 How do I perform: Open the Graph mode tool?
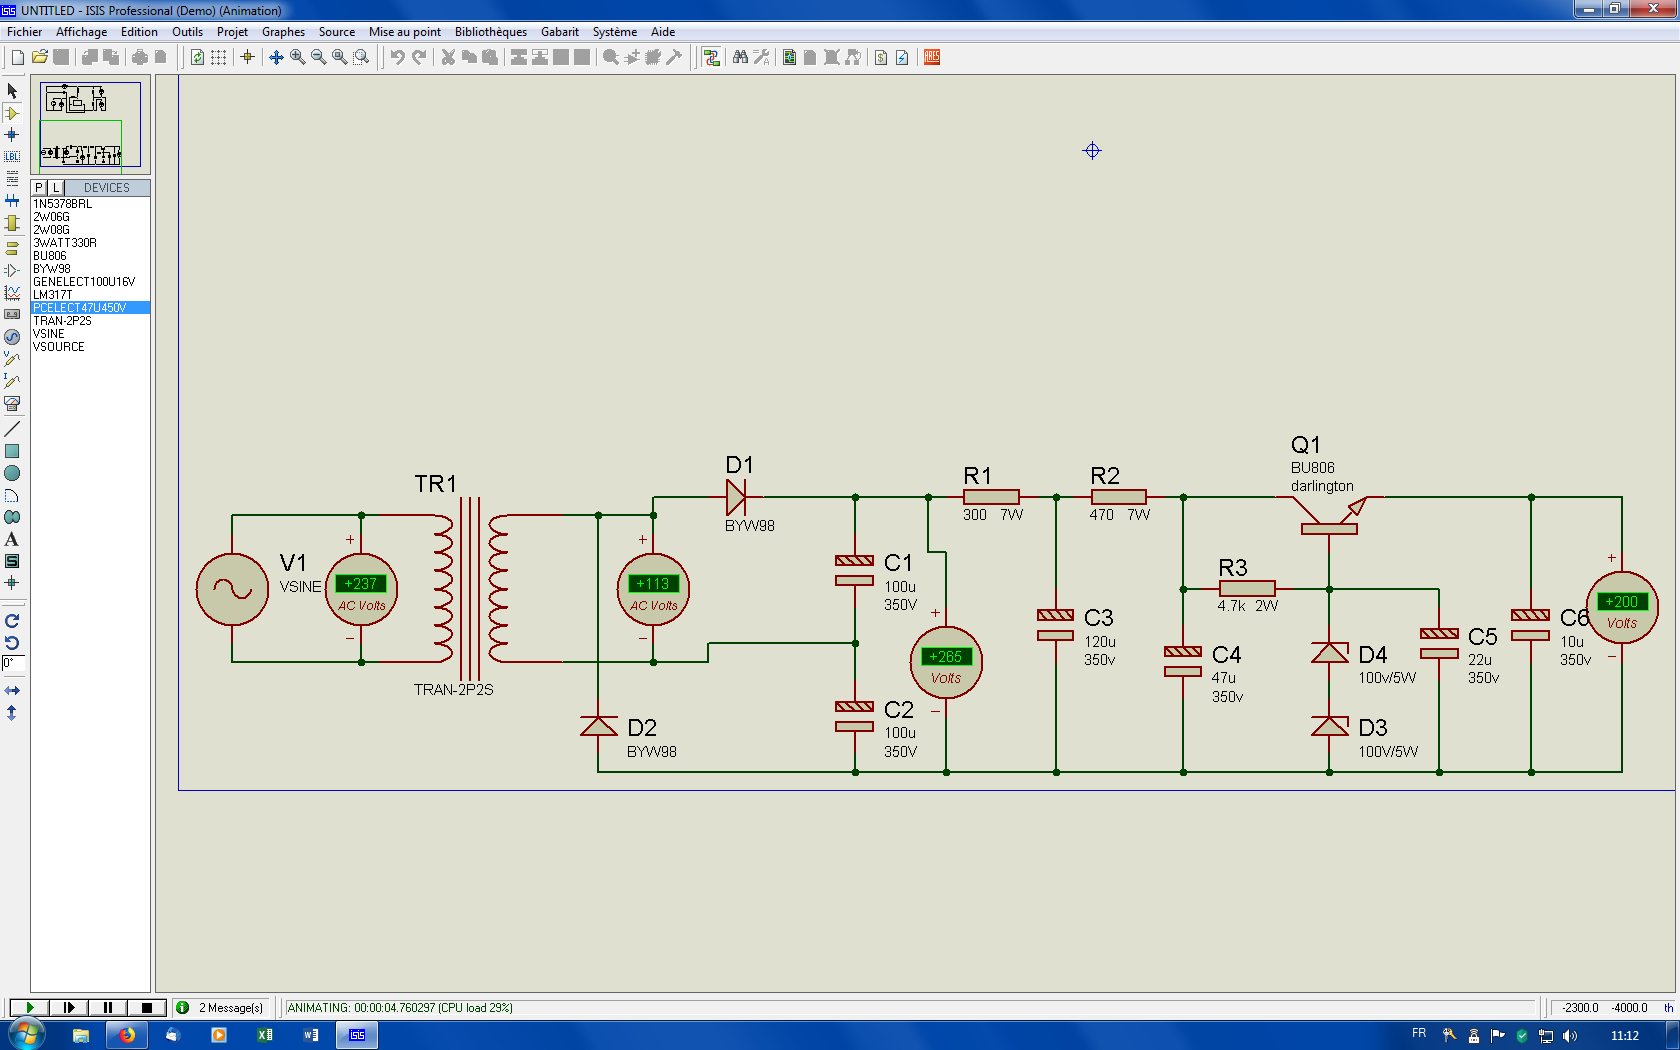(12, 292)
